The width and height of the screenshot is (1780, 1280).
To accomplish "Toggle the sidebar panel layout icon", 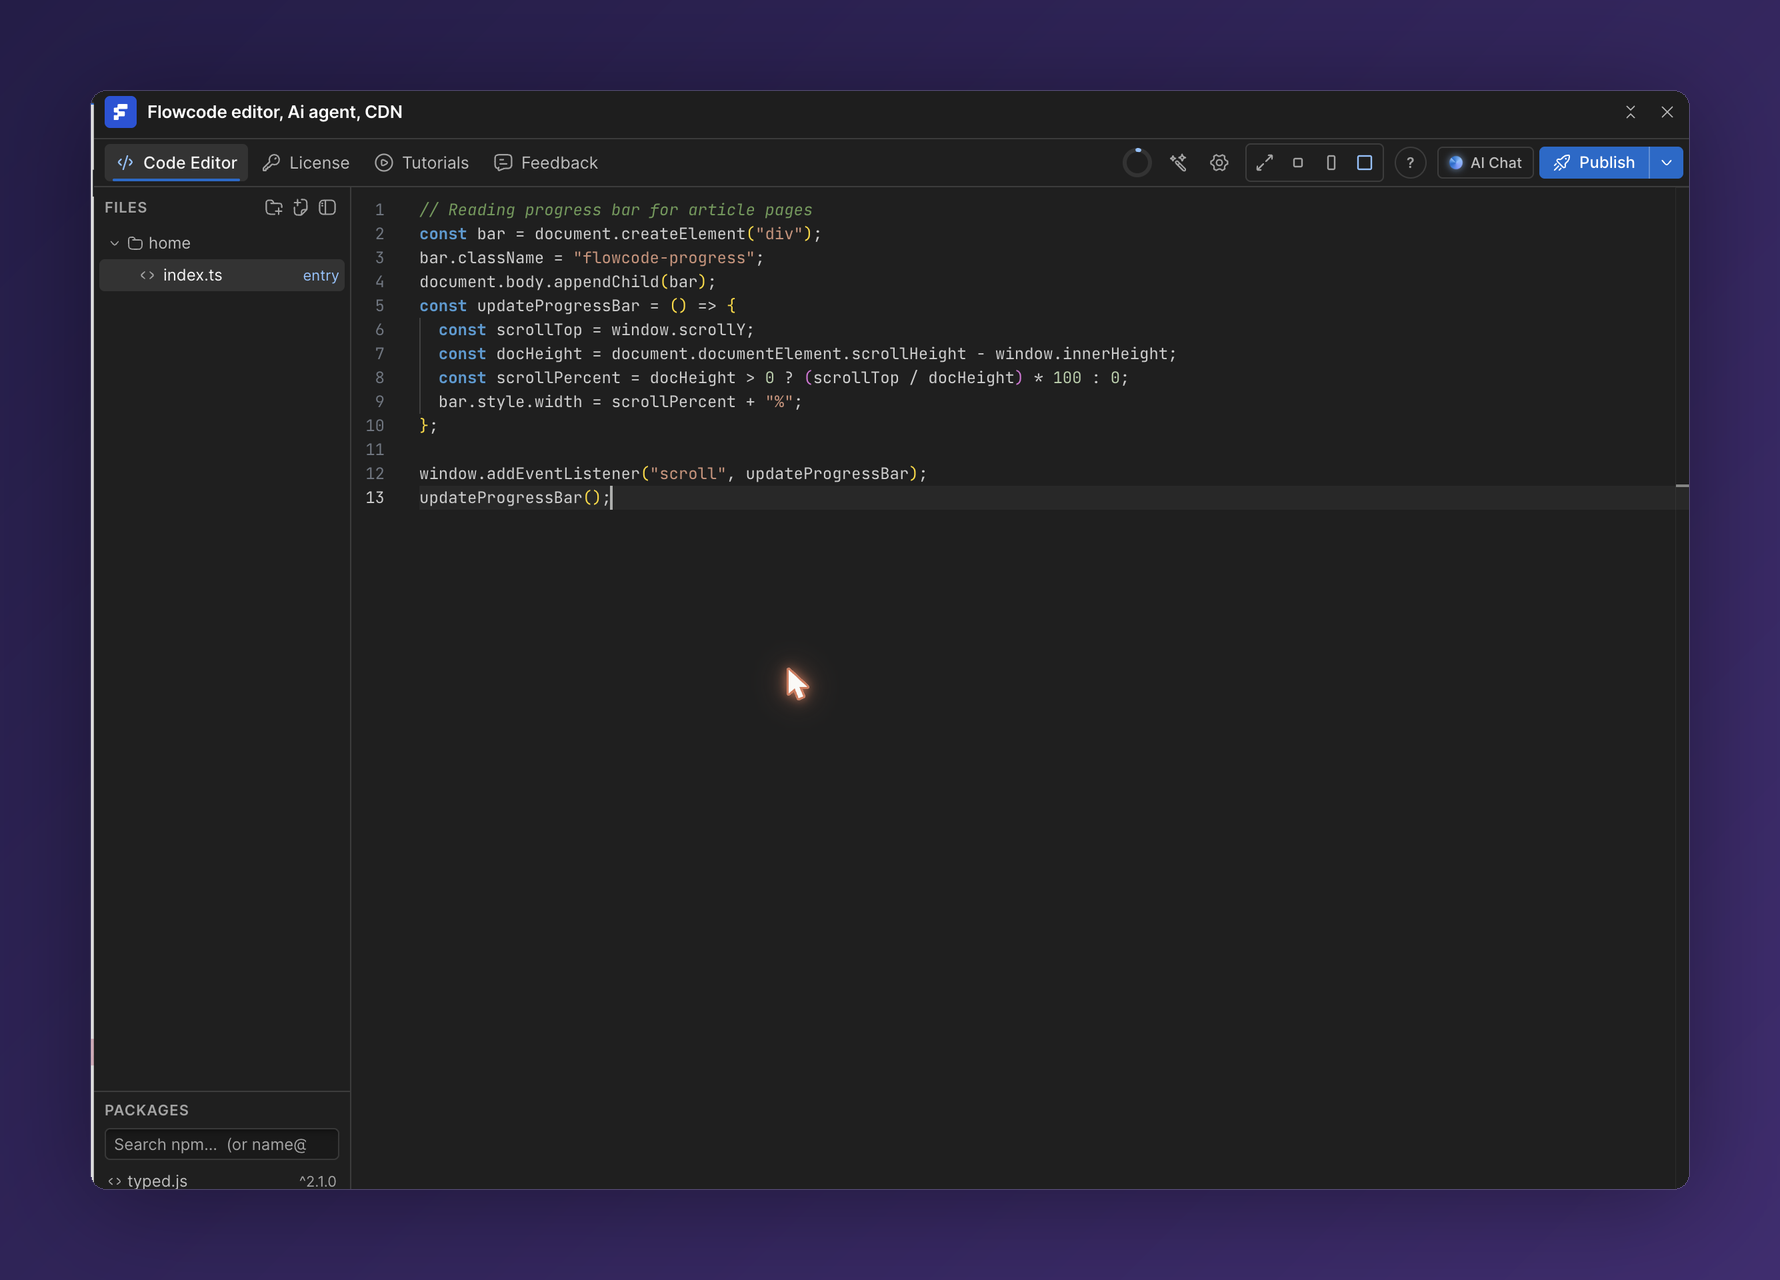I will (x=327, y=208).
